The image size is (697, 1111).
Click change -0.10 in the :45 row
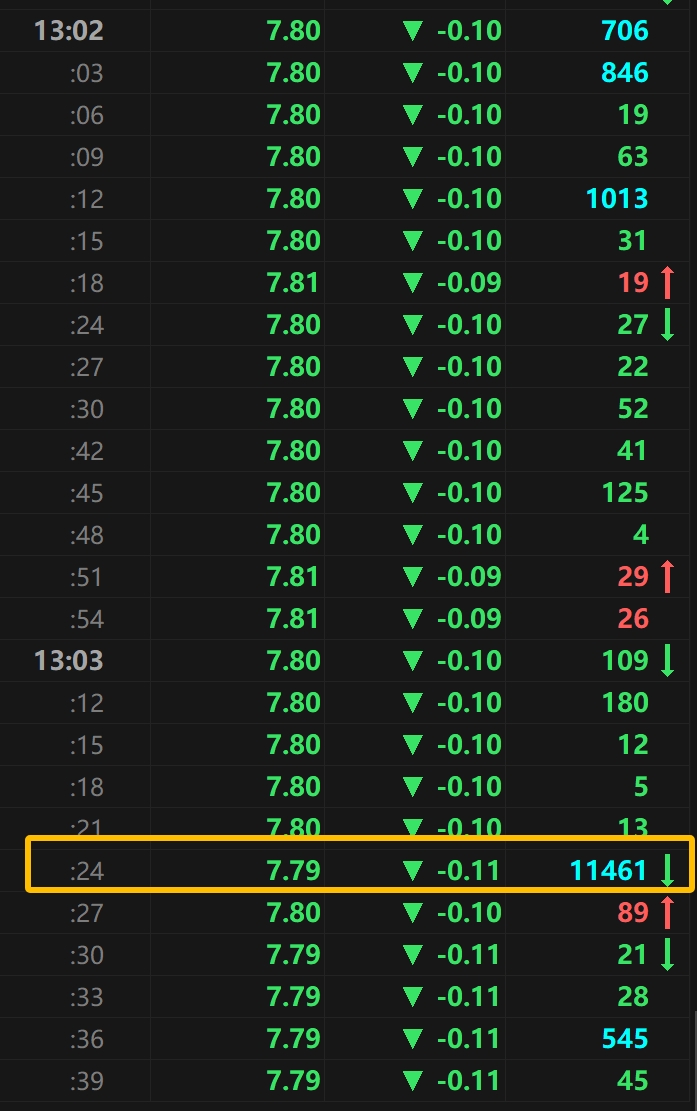coord(469,492)
